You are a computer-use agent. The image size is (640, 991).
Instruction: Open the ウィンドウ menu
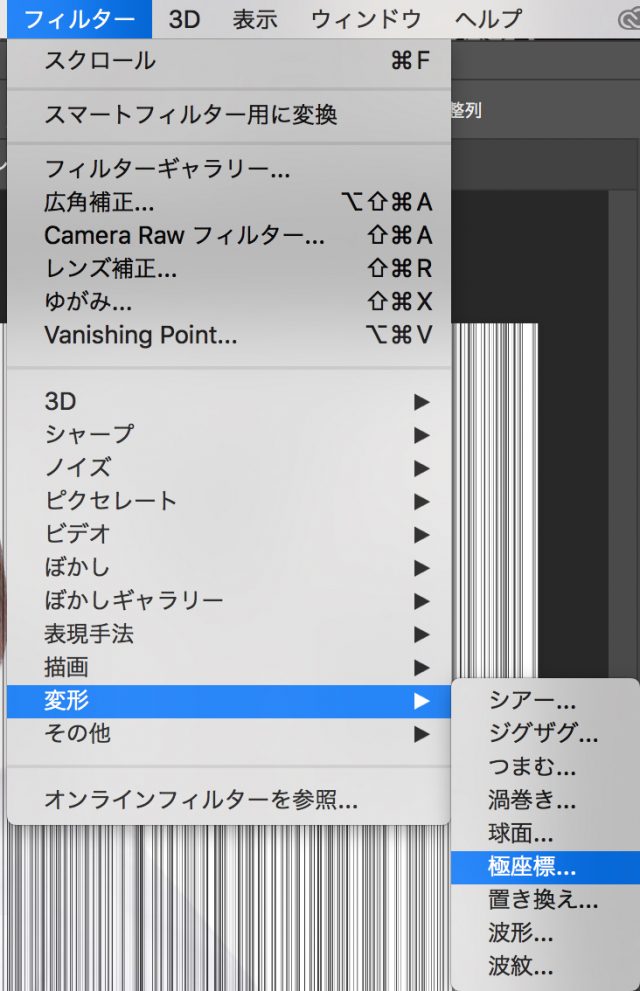click(x=366, y=19)
